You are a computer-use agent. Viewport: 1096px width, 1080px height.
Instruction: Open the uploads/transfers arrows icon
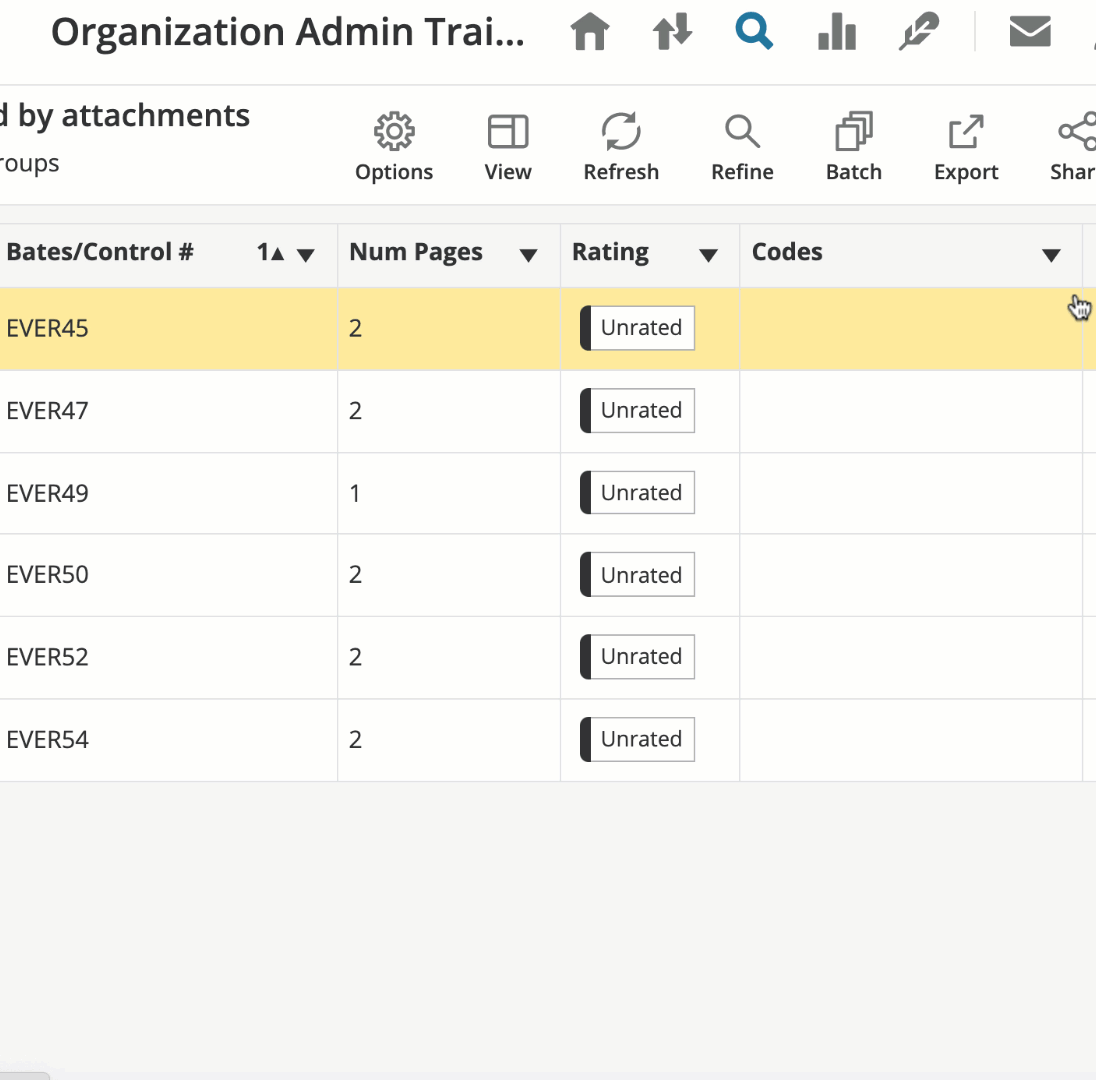(x=672, y=32)
